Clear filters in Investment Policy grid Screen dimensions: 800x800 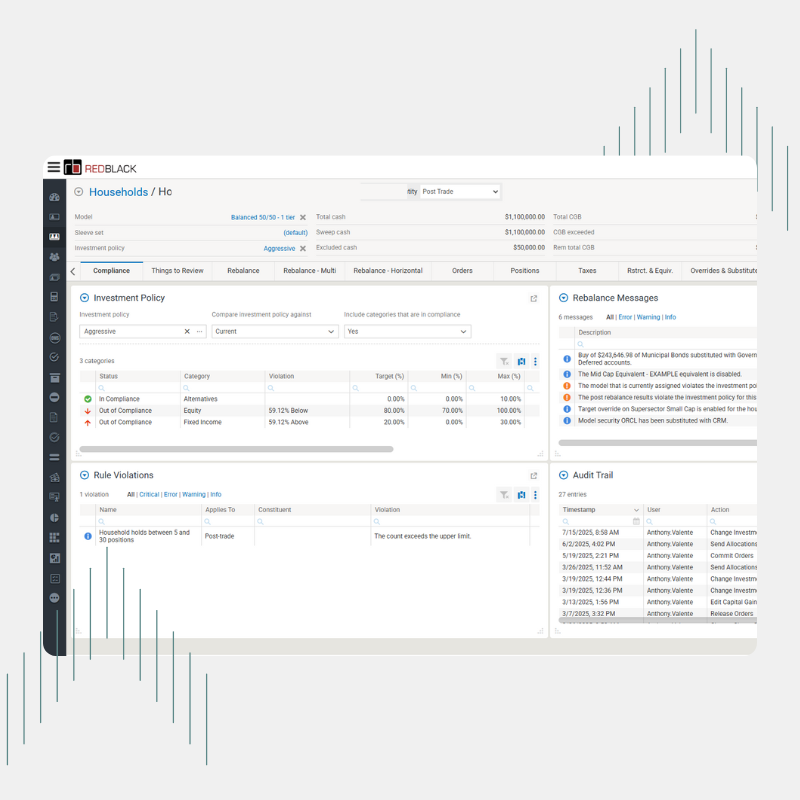pos(504,361)
